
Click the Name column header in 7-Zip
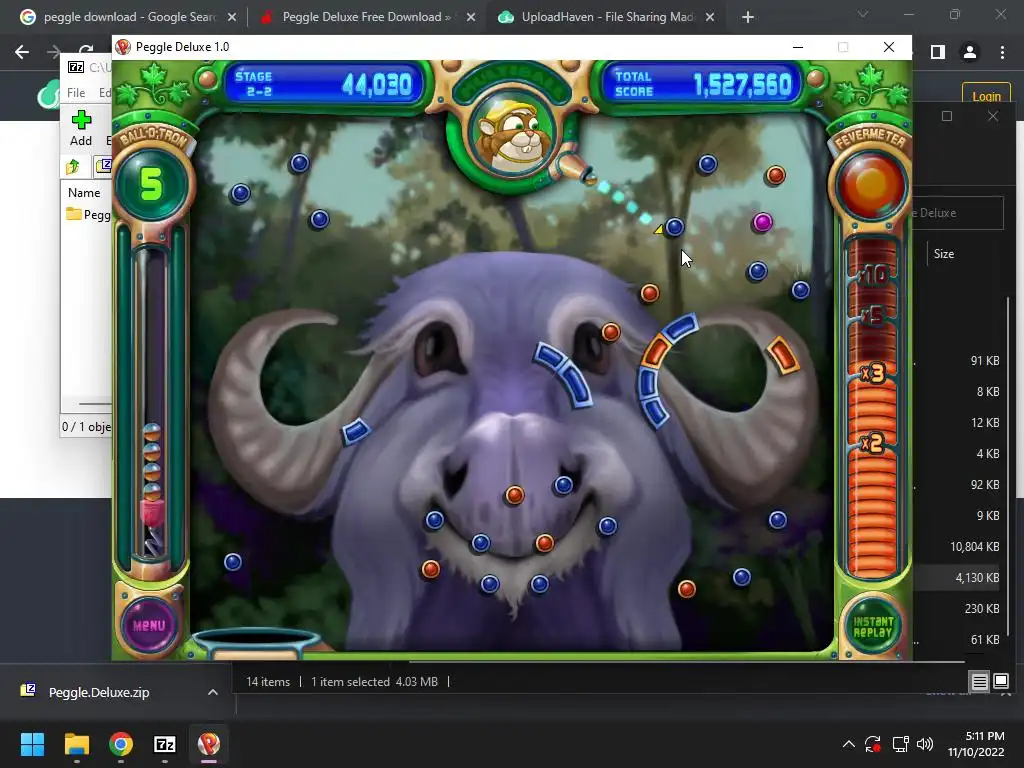click(84, 193)
